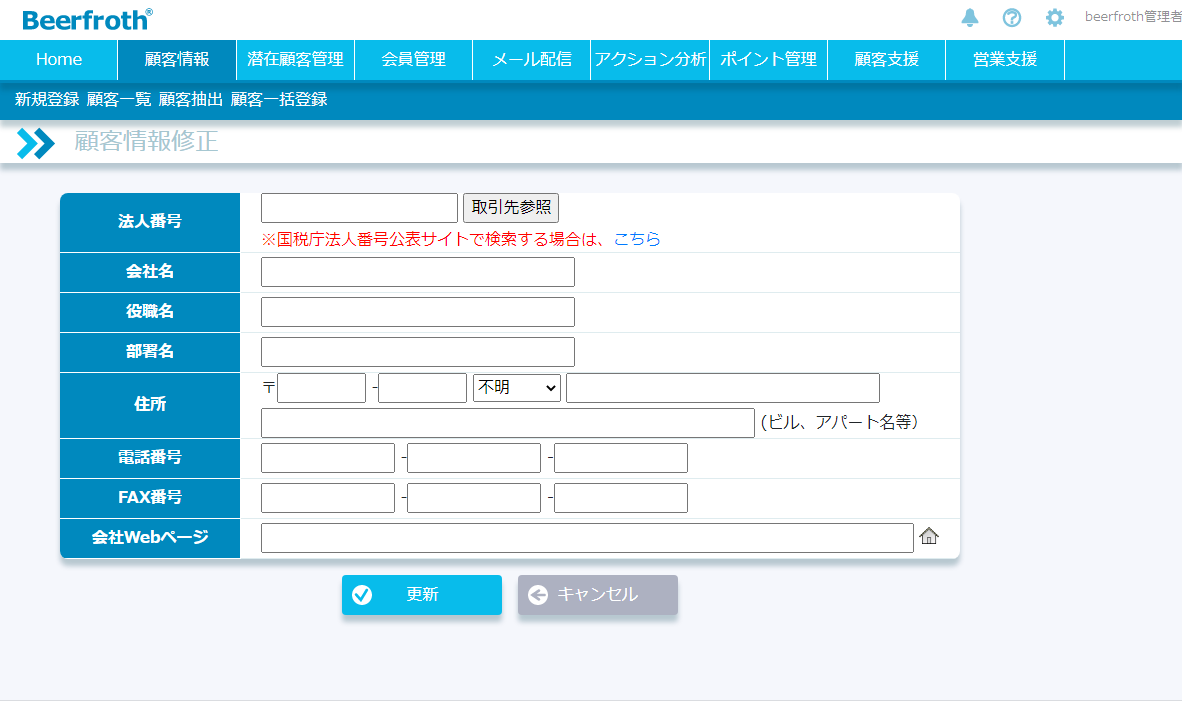Expand the 不明 prefecture dropdown
The width and height of the screenshot is (1182, 701).
tap(516, 388)
